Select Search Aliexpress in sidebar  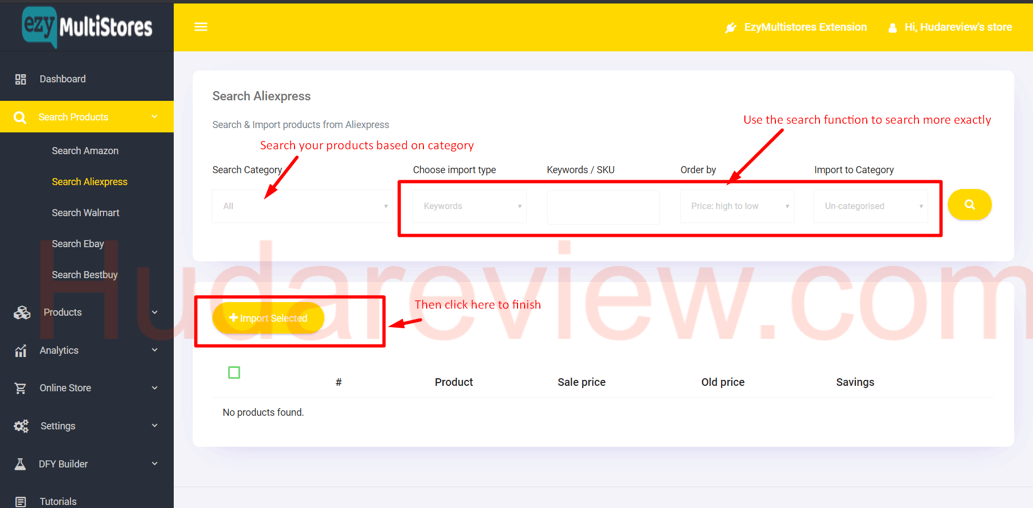pyautogui.click(x=90, y=182)
